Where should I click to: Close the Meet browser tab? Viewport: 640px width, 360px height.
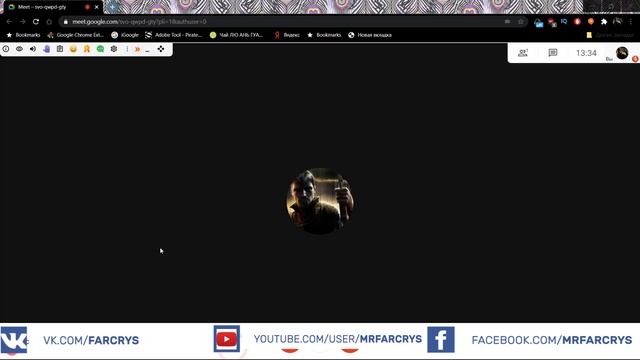[x=97, y=7]
